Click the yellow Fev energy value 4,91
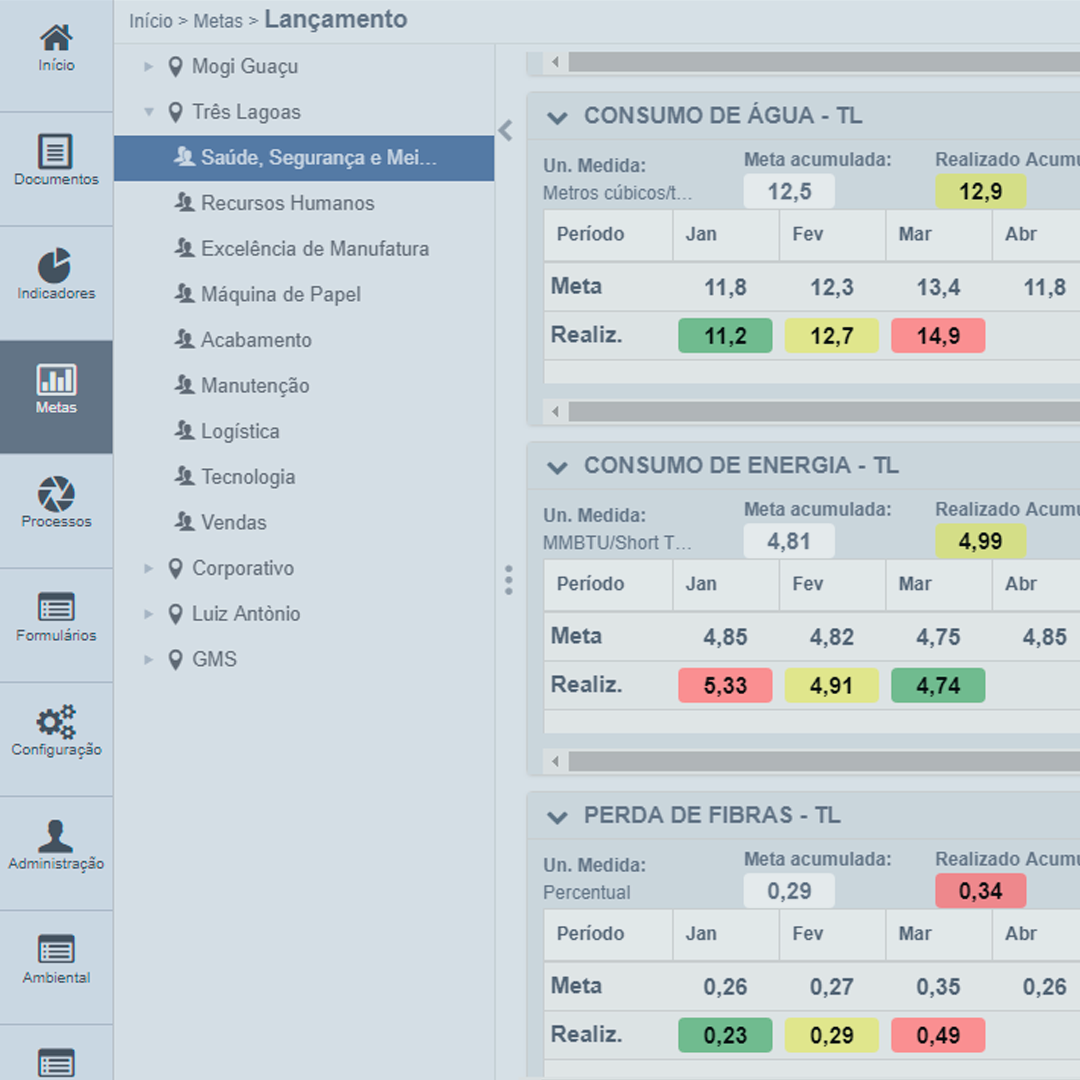 pos(832,686)
